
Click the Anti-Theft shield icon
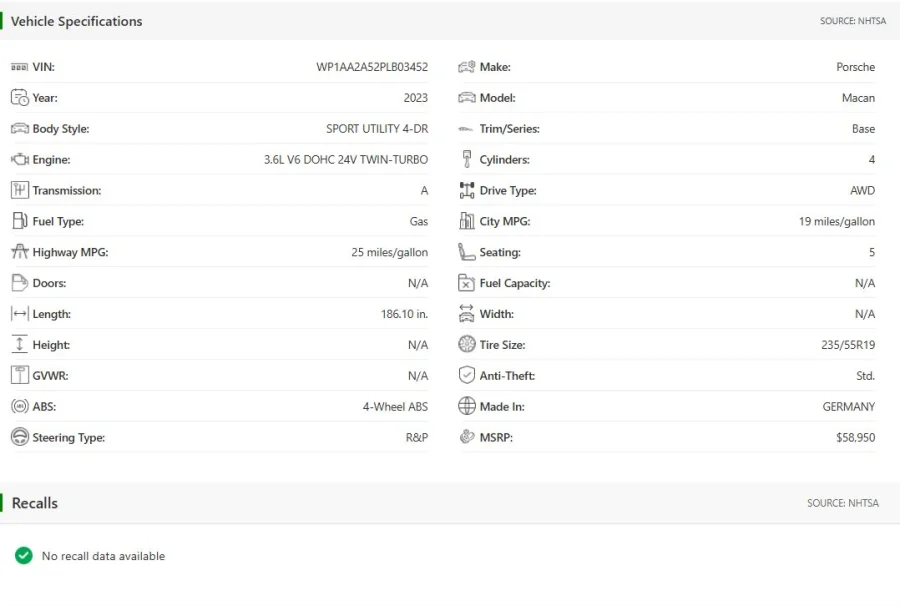(467, 375)
